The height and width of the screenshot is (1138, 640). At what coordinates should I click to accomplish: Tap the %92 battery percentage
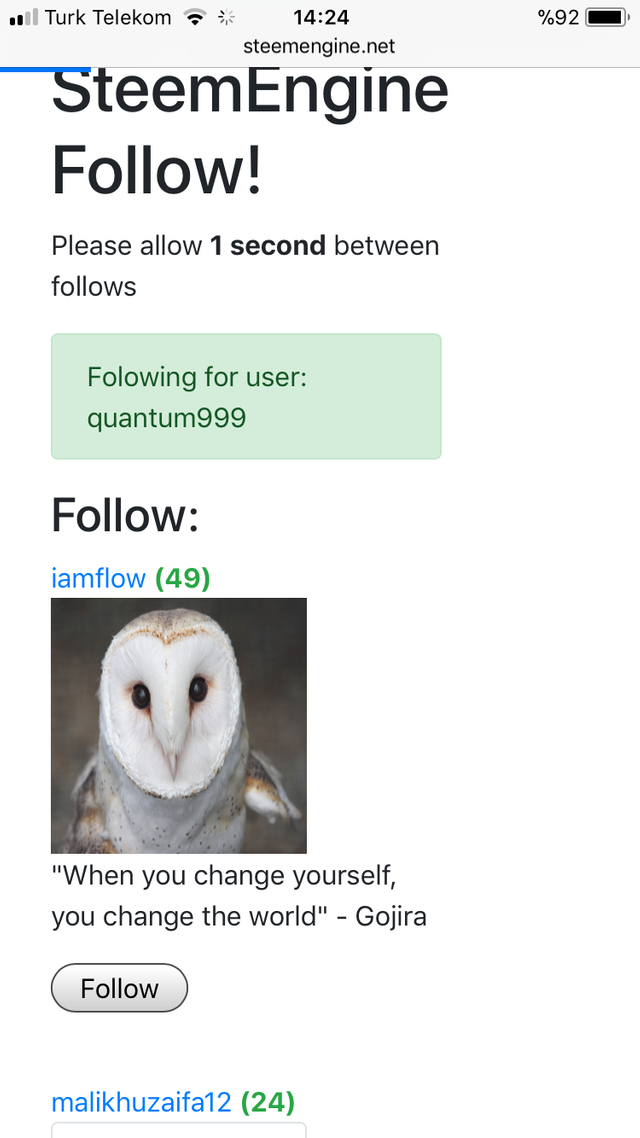pyautogui.click(x=558, y=17)
